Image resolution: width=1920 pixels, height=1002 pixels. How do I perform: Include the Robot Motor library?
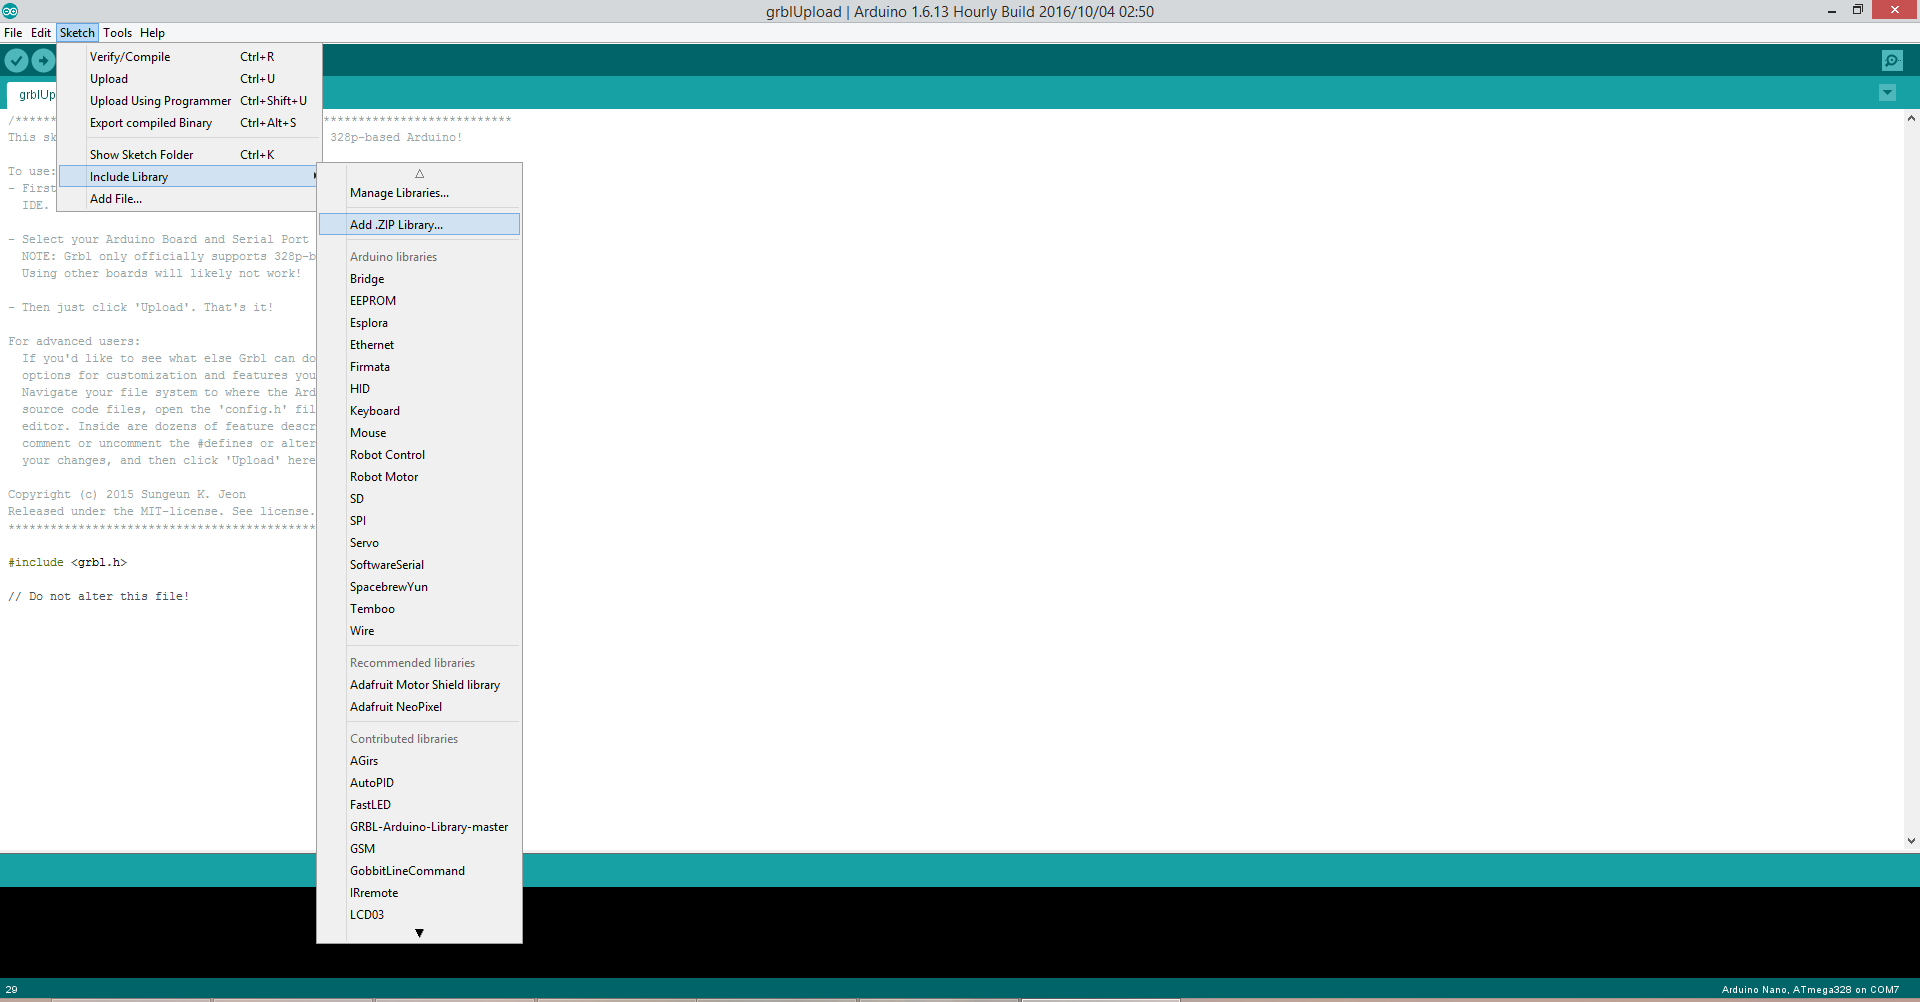[419, 477]
